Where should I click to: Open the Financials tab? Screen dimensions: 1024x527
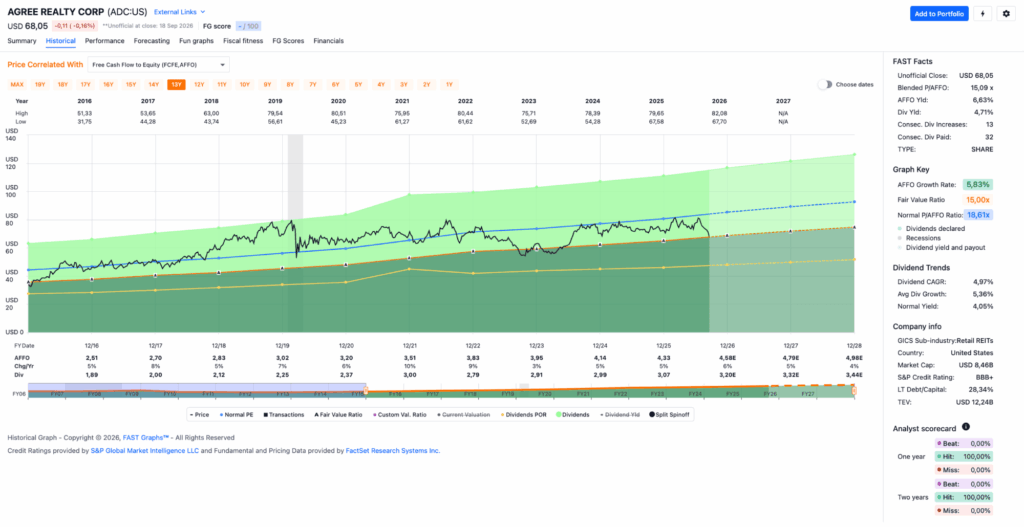(x=328, y=40)
